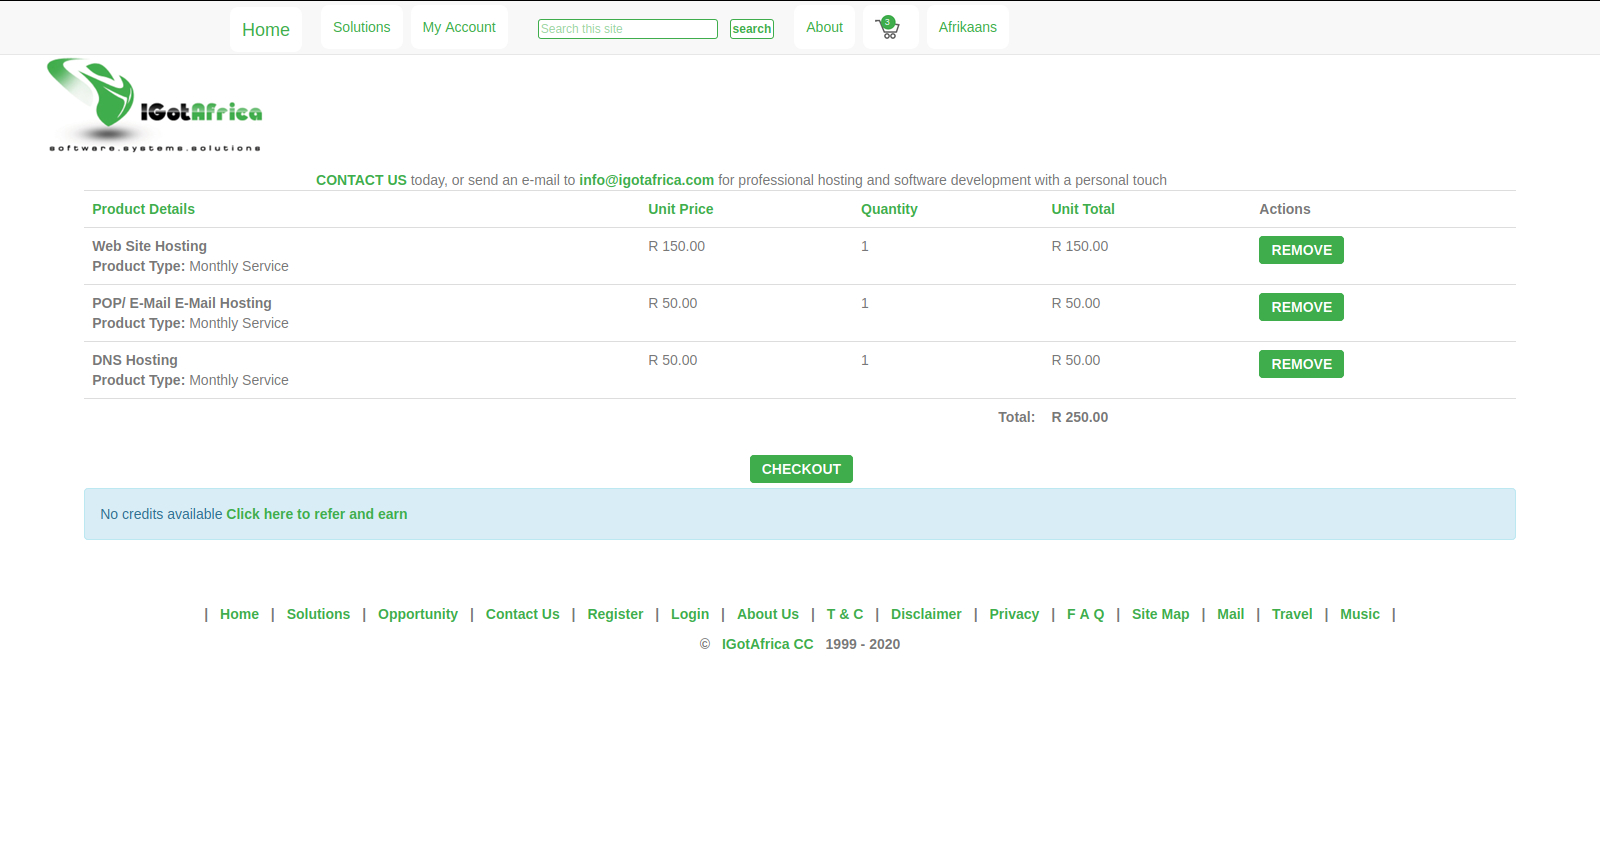Go to footer Register link
Image resolution: width=1600 pixels, height=863 pixels.
point(615,614)
